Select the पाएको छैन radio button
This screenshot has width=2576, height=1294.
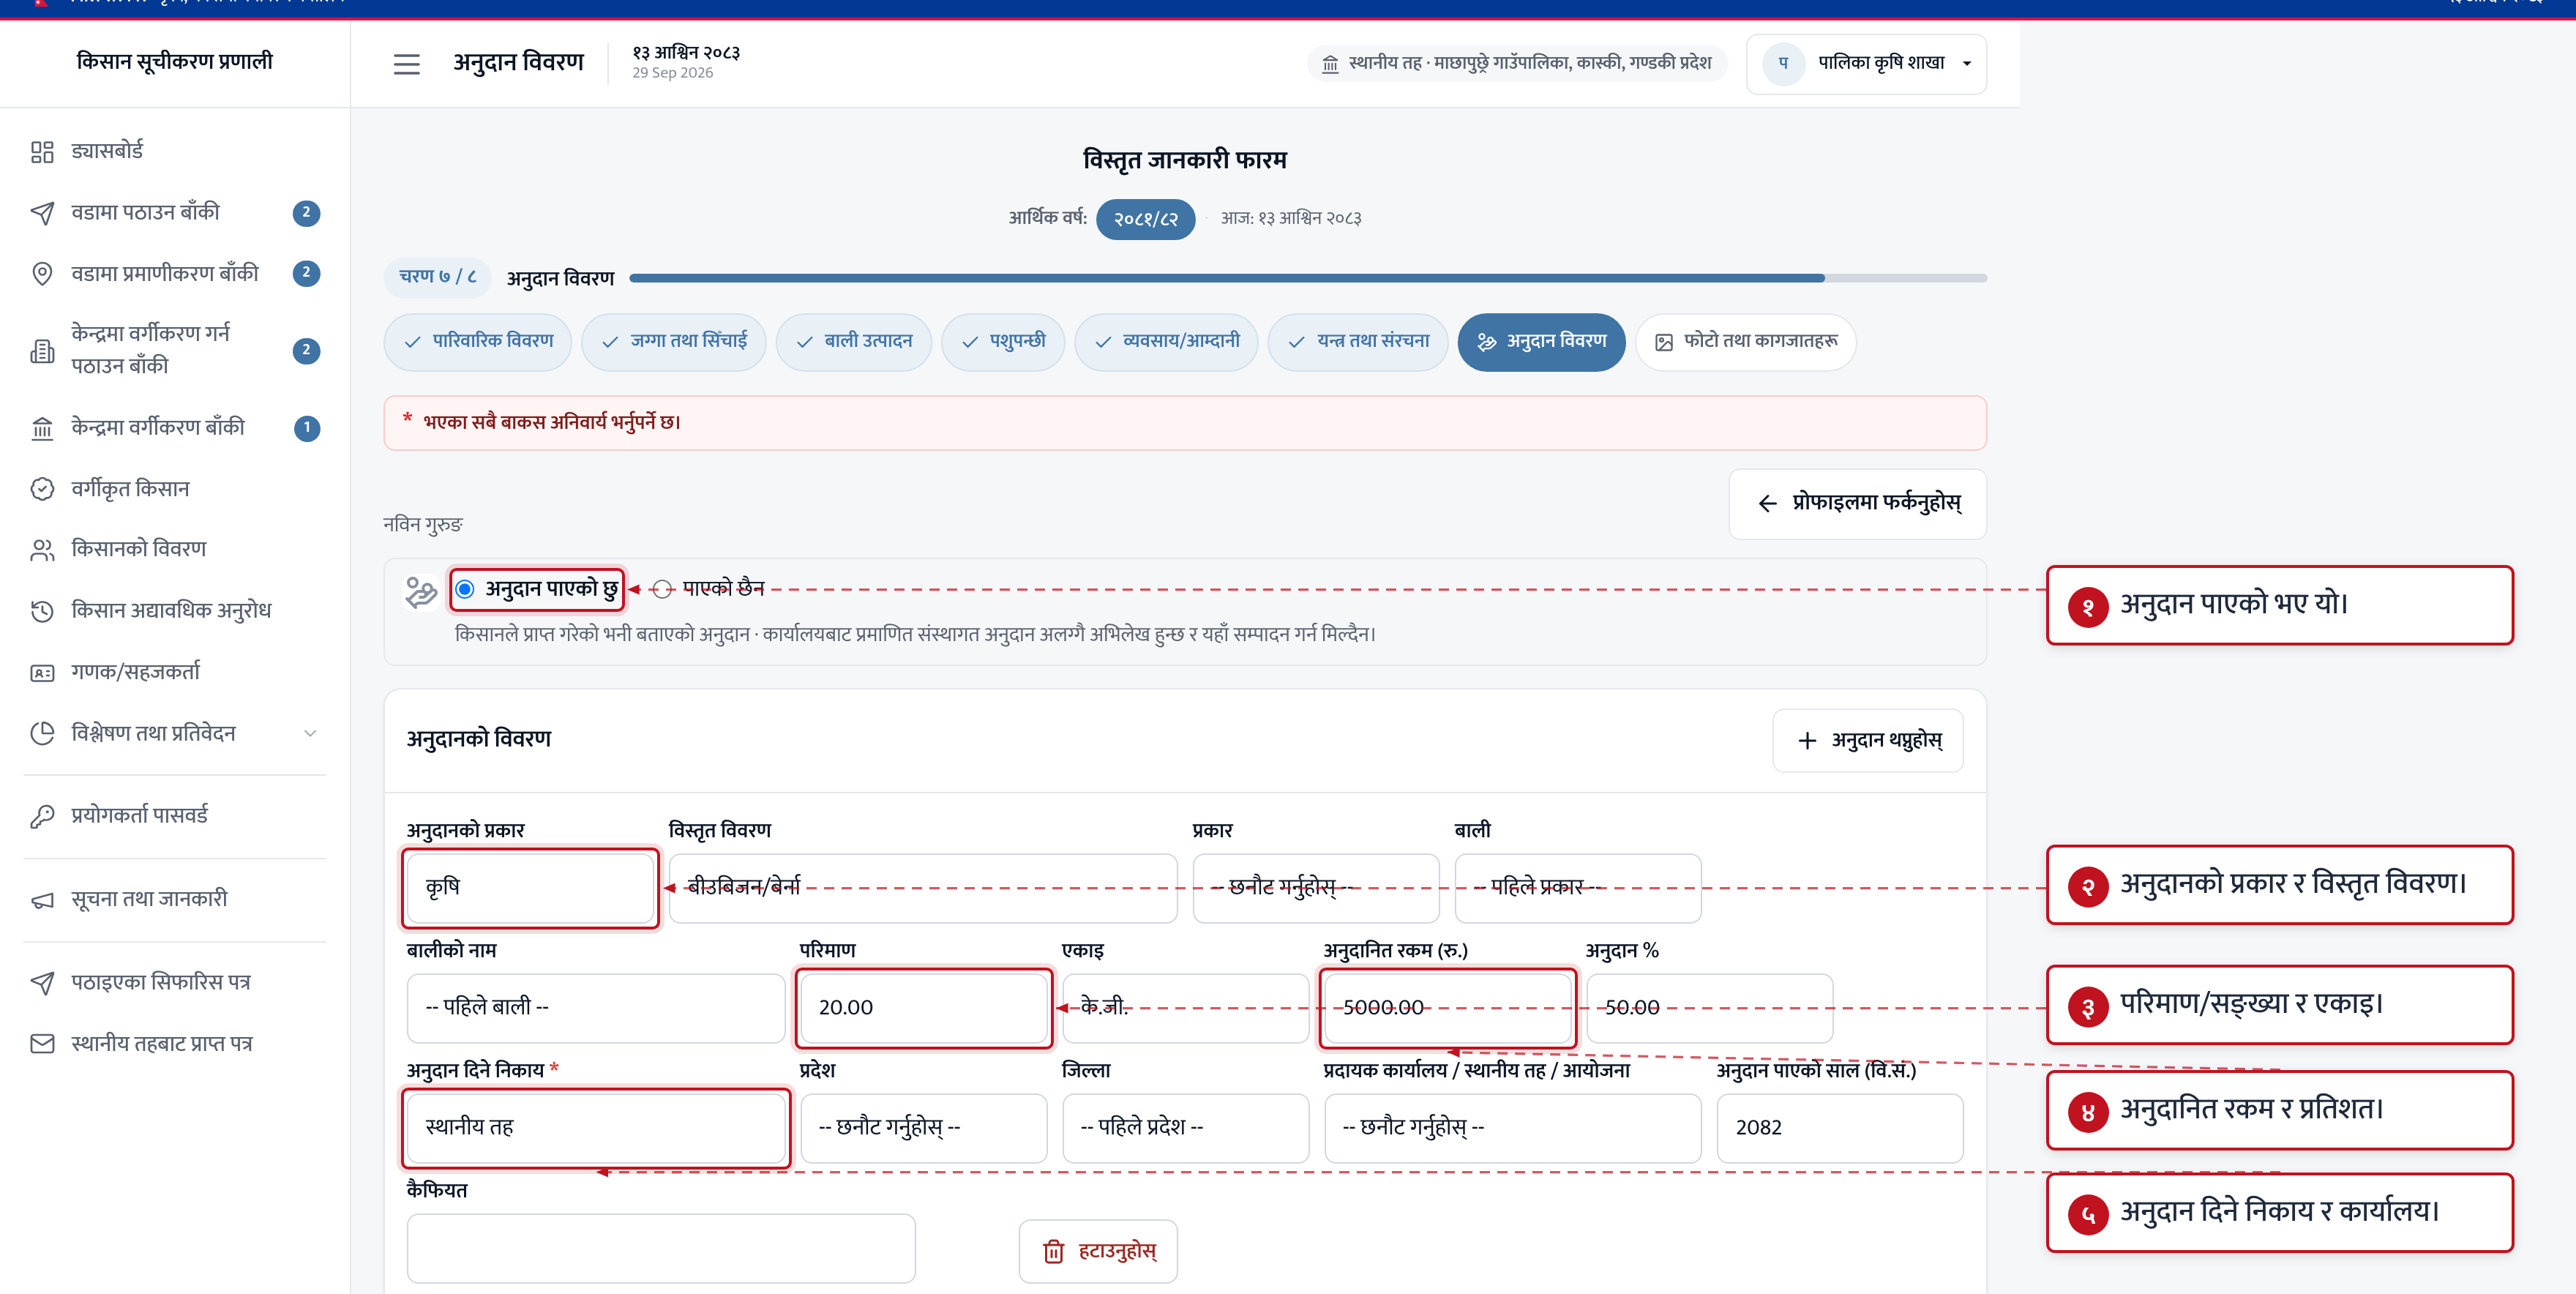[x=661, y=589]
